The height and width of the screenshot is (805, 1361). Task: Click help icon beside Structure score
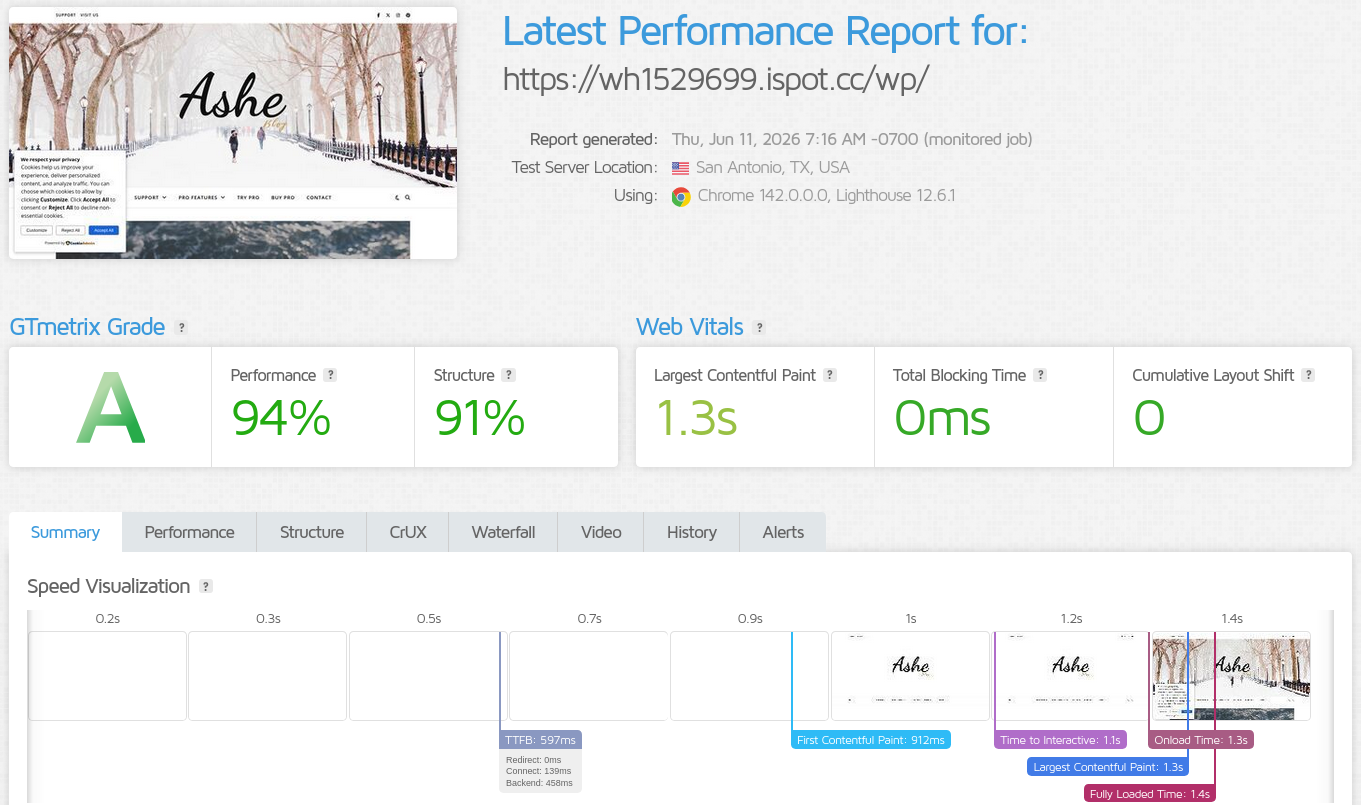coord(508,375)
